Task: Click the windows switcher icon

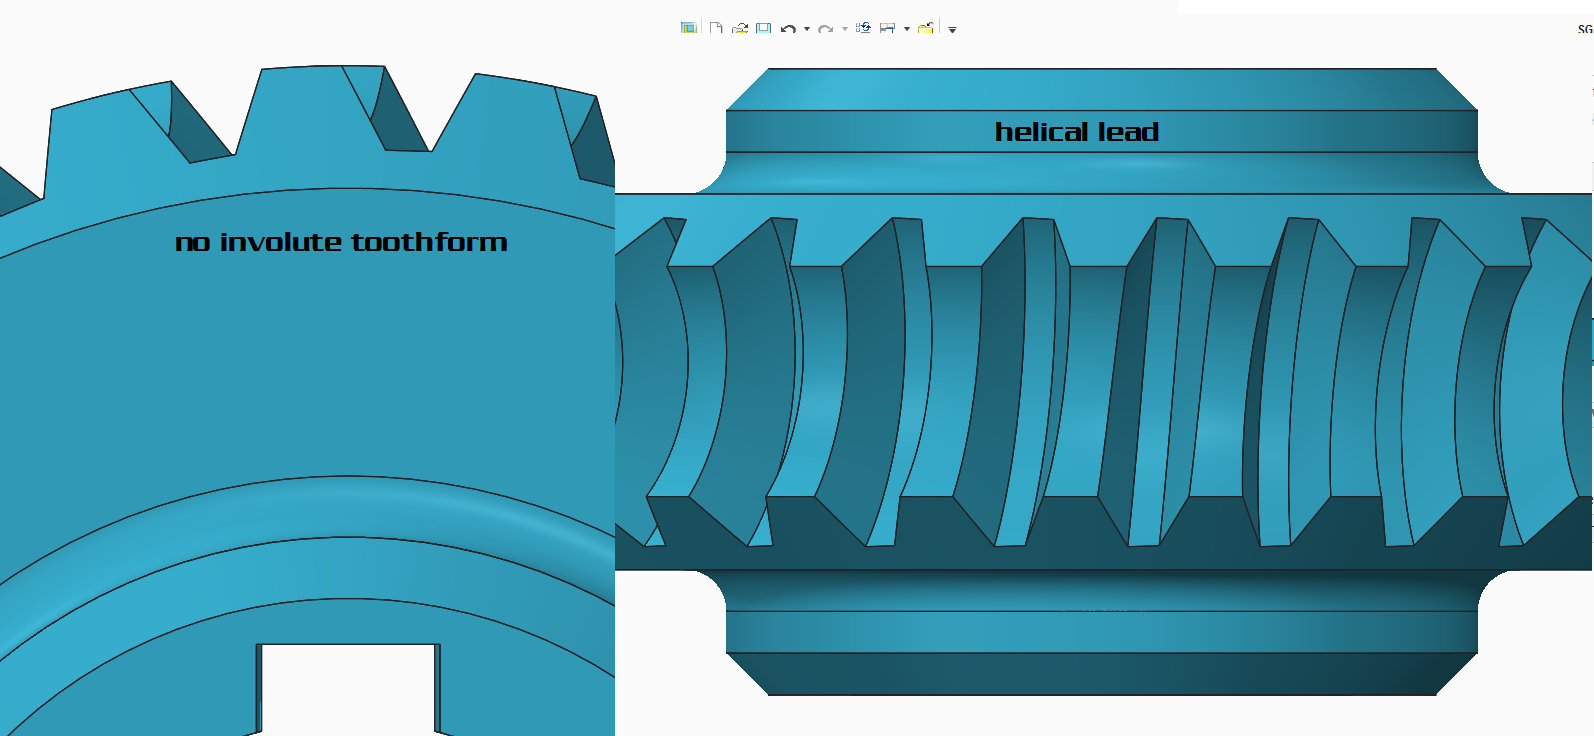Action: 887,28
